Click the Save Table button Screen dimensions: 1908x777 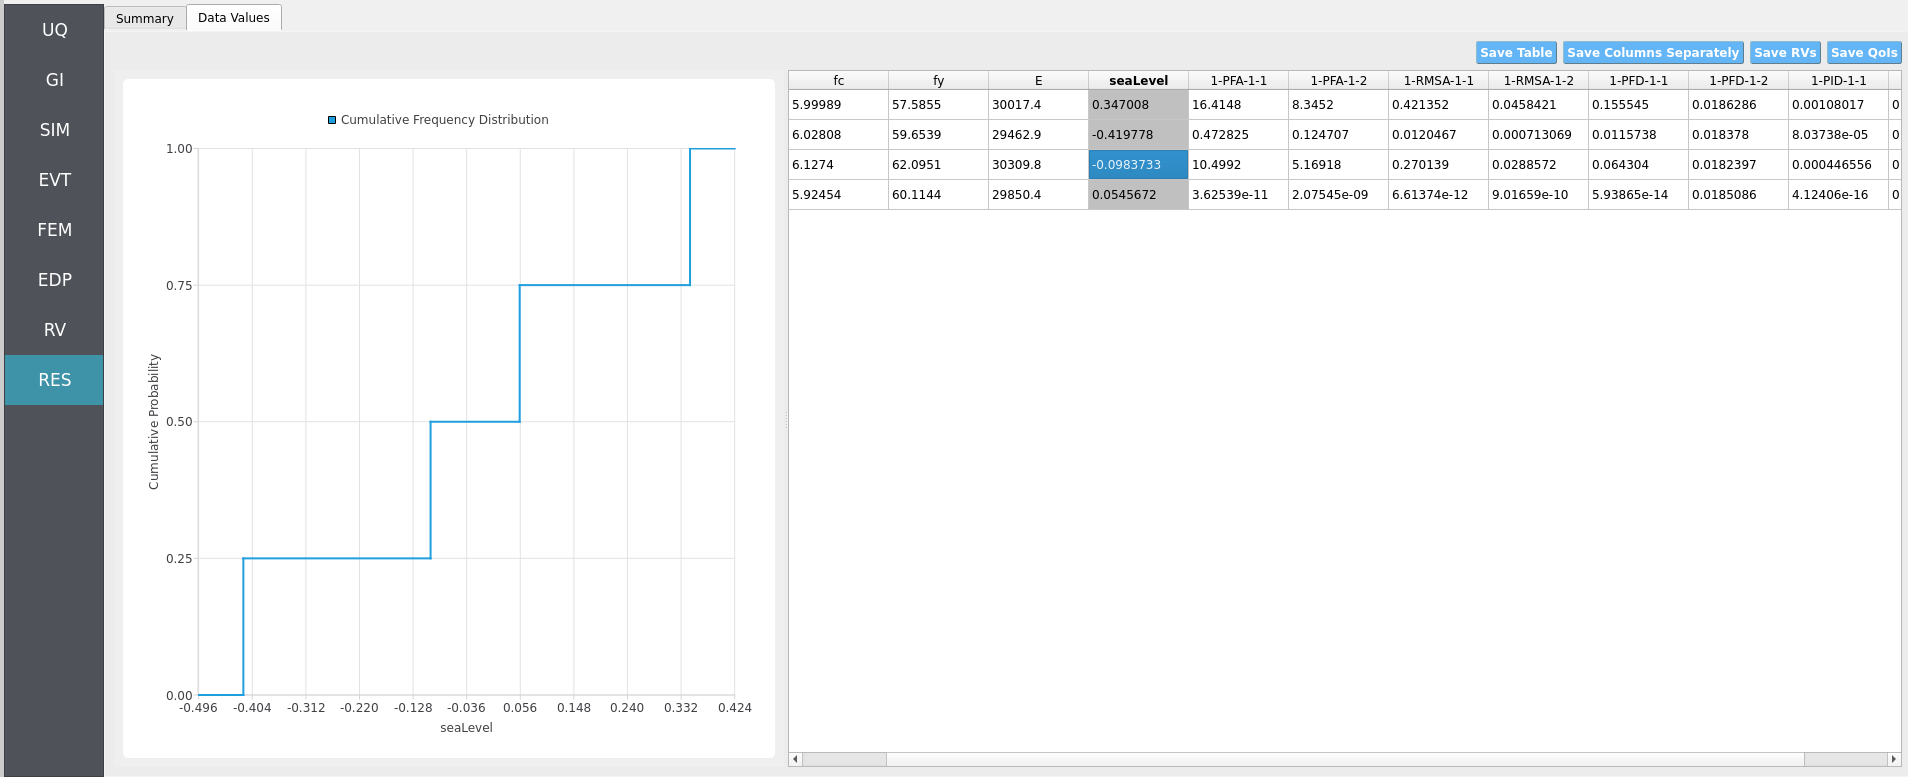(1516, 53)
